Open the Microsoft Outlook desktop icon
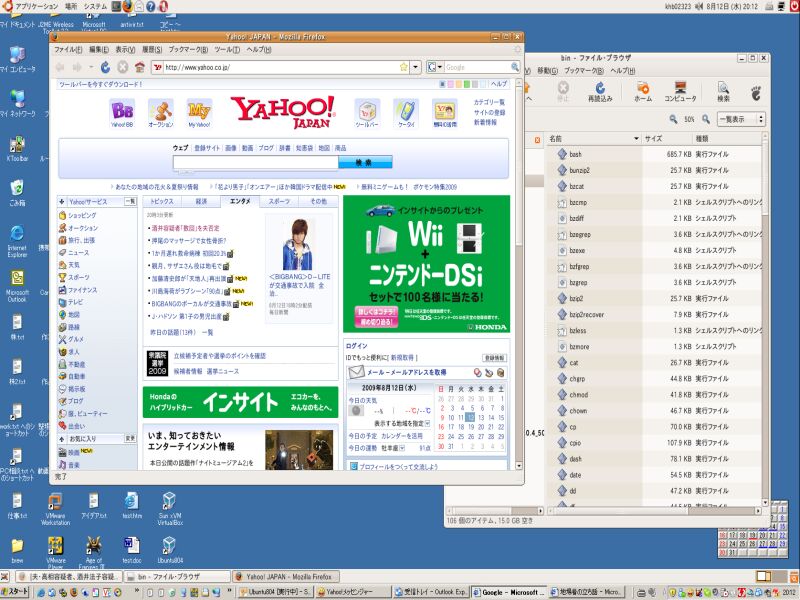800x600 pixels. click(17, 286)
